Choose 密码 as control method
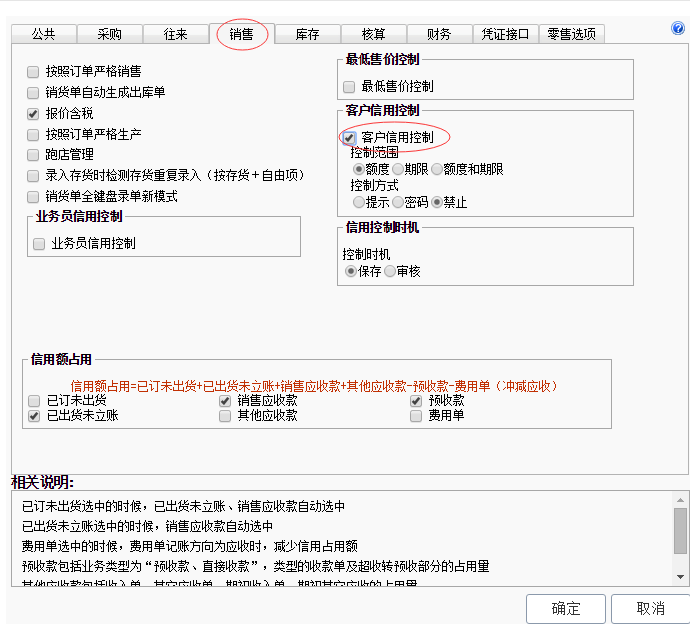Viewport: 690px width, 625px height. [x=398, y=202]
